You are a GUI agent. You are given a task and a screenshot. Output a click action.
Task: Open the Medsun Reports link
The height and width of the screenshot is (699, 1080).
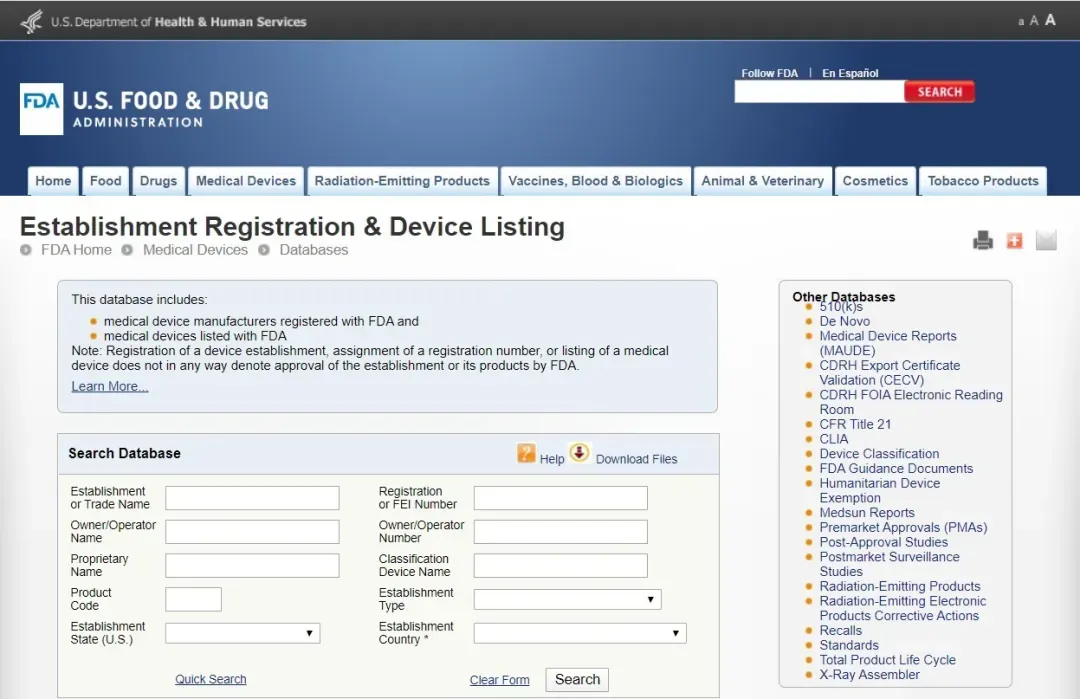click(x=867, y=513)
